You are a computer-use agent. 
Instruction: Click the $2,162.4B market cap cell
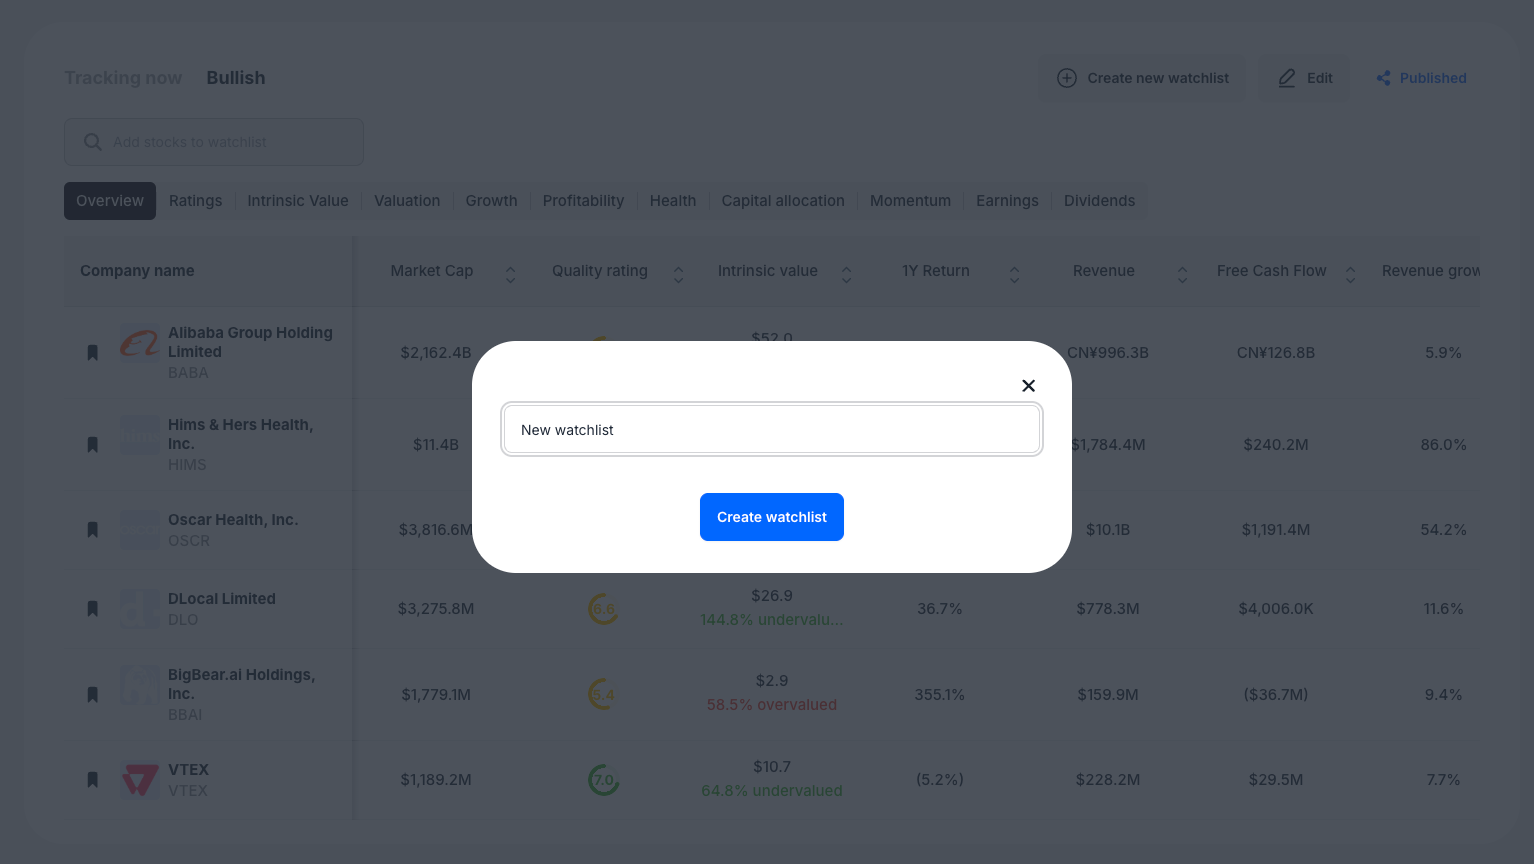tap(436, 353)
